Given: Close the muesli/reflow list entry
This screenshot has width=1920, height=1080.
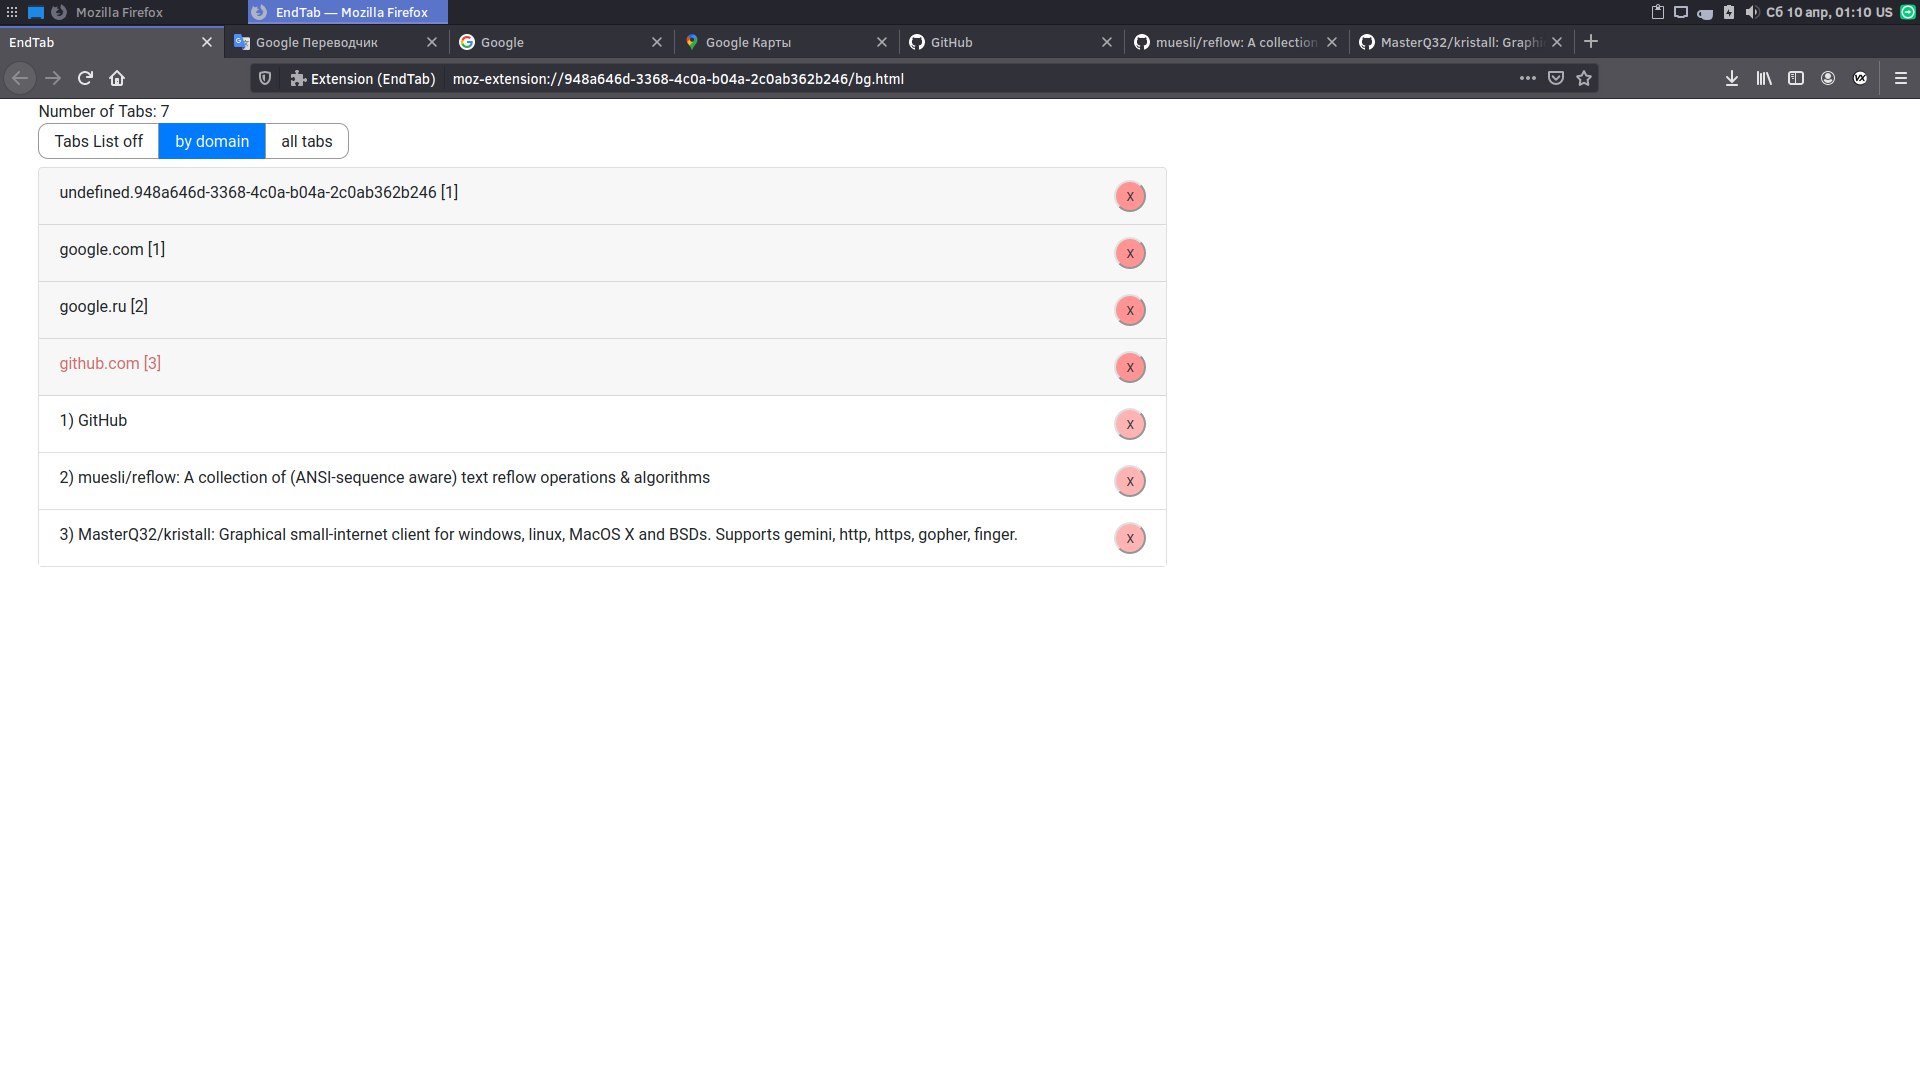Looking at the screenshot, I should point(1130,481).
